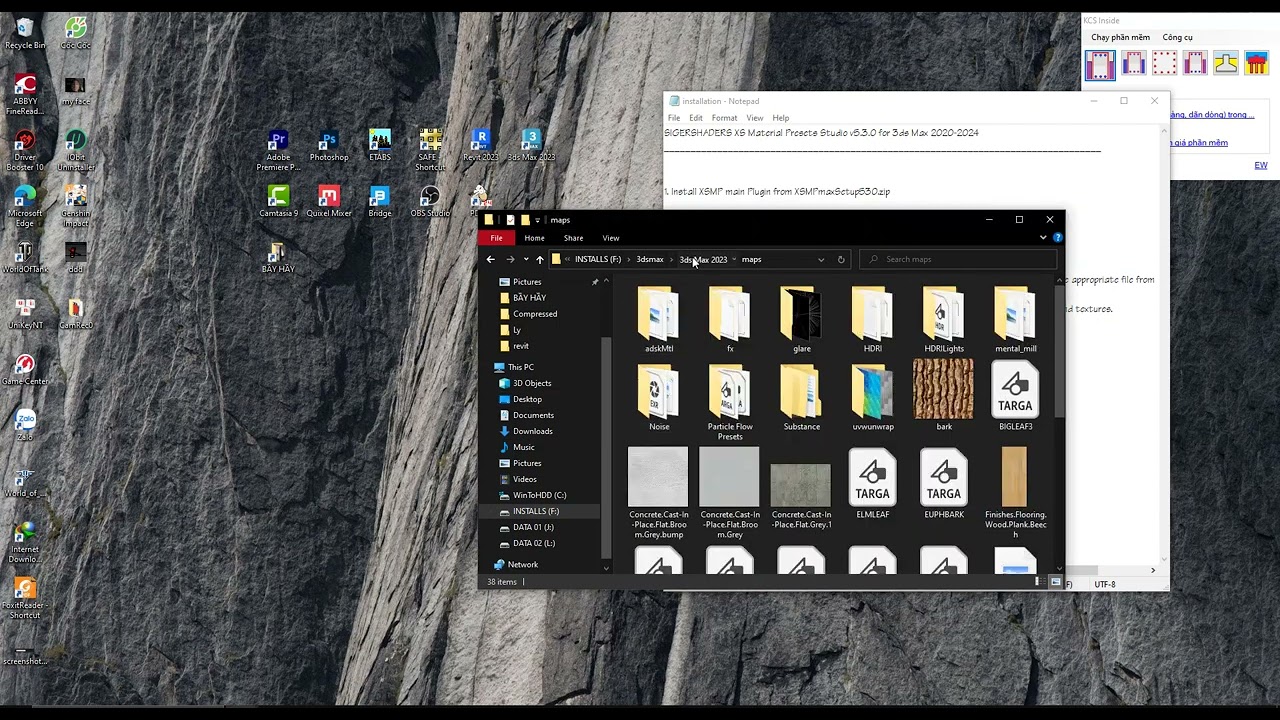Open Notepad Help menu
Viewport: 1280px width, 720px height.
780,118
